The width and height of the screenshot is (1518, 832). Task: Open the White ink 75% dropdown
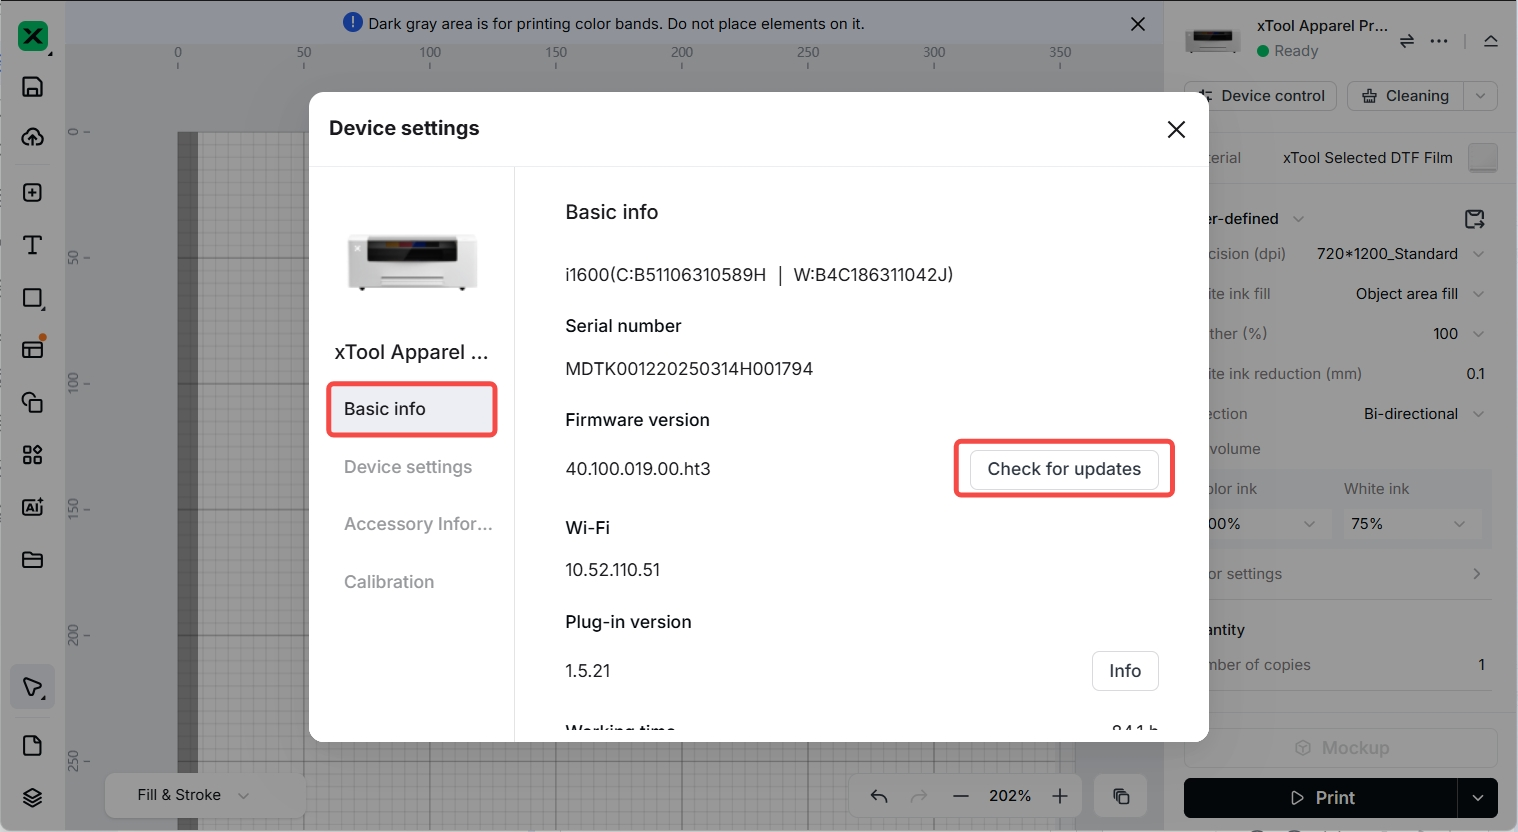click(x=1408, y=524)
